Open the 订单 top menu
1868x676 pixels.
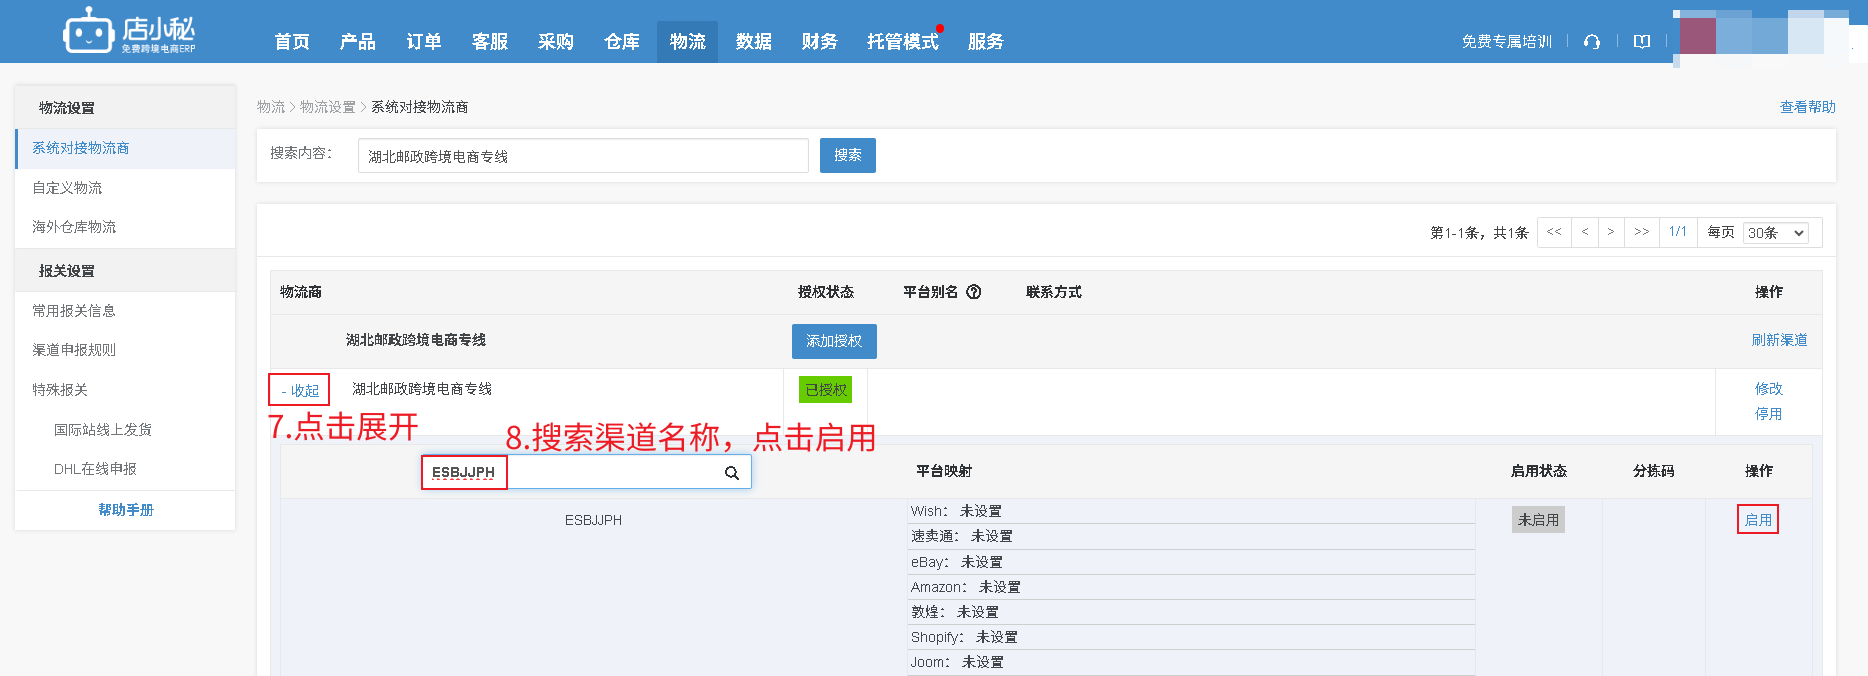423,42
